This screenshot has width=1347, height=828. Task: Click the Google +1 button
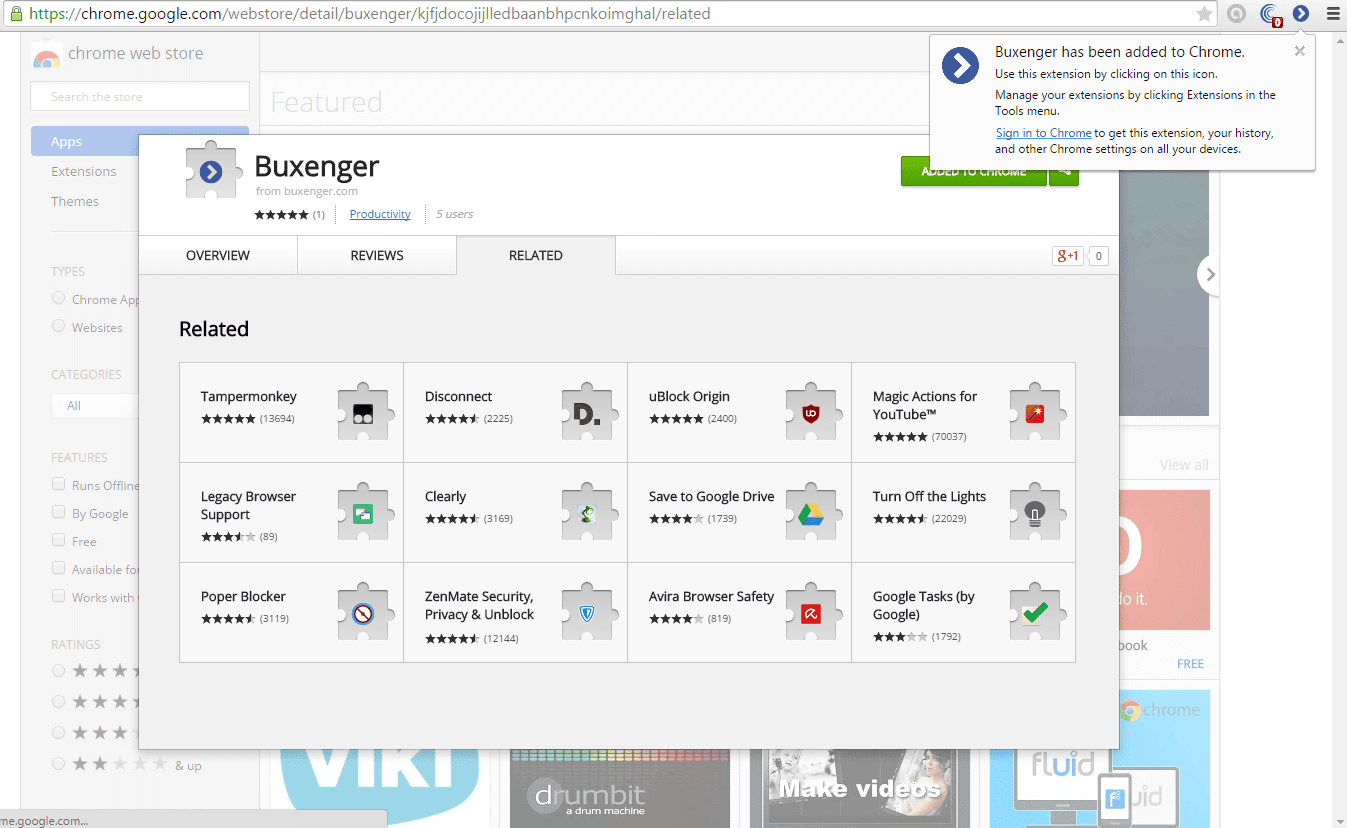(1068, 256)
